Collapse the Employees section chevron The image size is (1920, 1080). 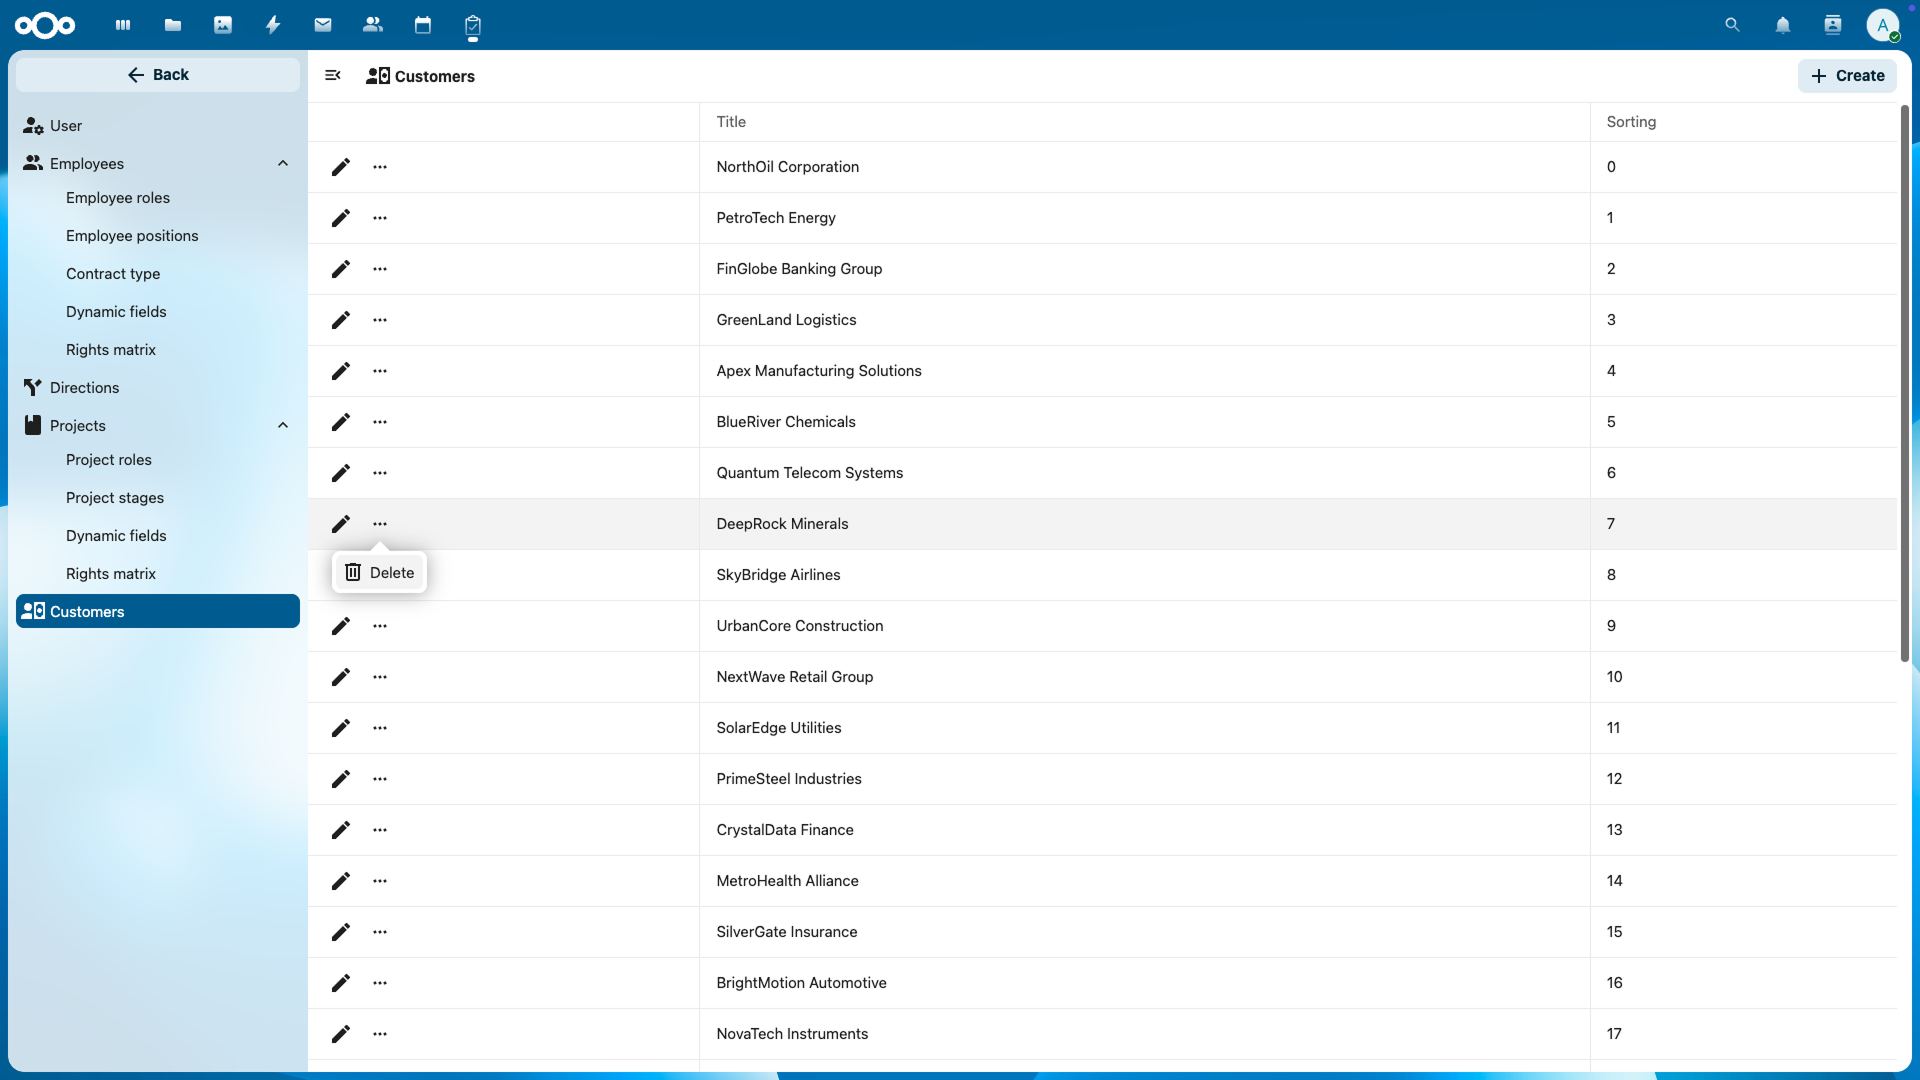pyautogui.click(x=283, y=164)
